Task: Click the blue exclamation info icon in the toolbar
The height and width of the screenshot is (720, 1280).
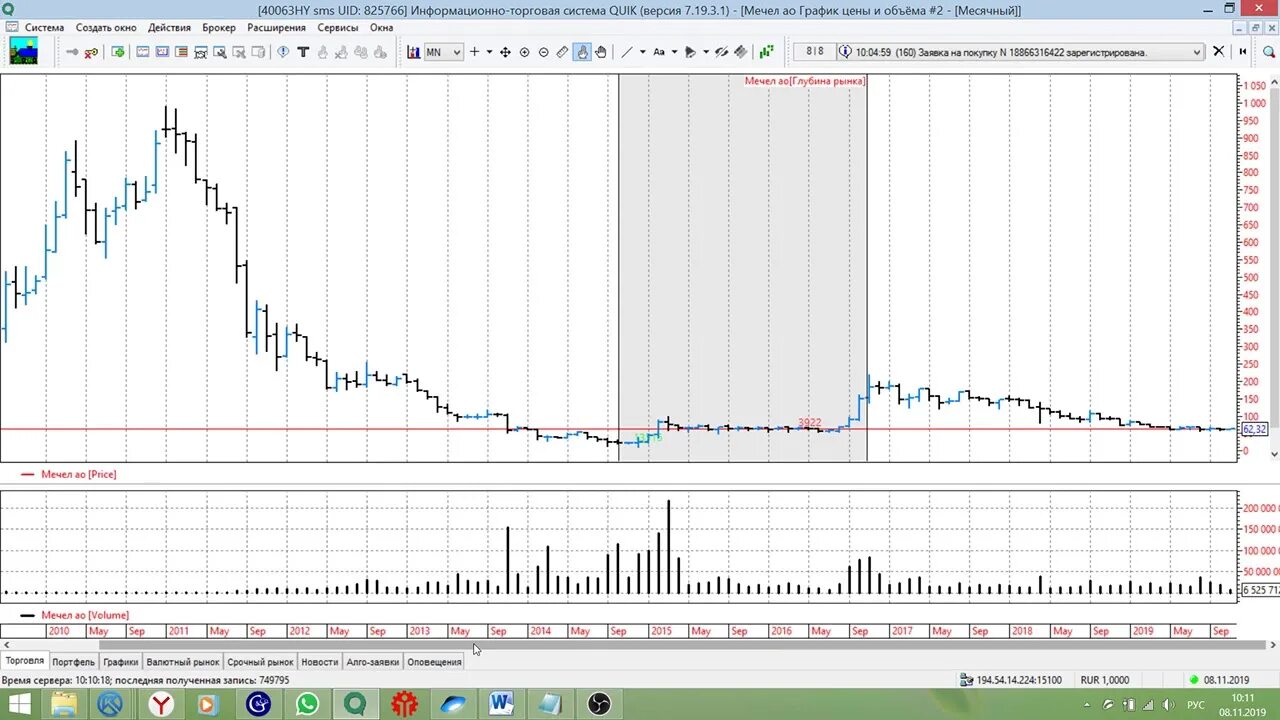Action: [x=283, y=52]
